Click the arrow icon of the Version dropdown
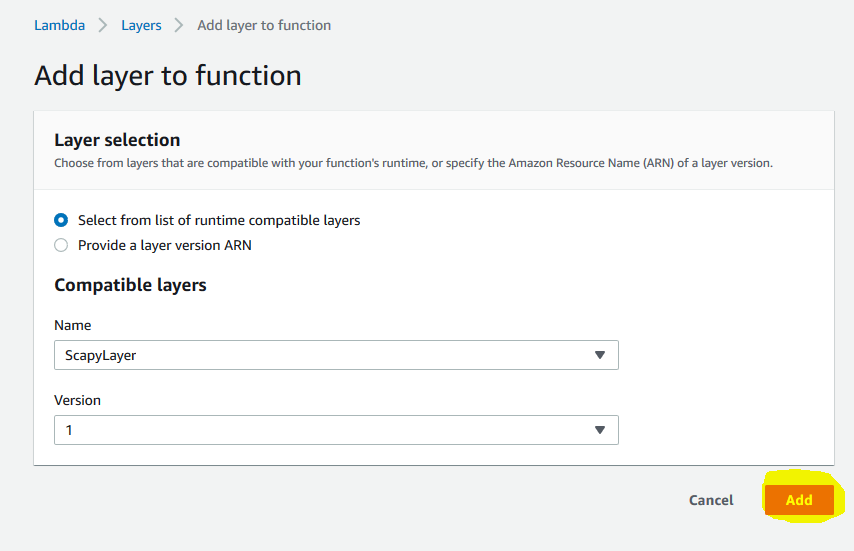 click(600, 430)
